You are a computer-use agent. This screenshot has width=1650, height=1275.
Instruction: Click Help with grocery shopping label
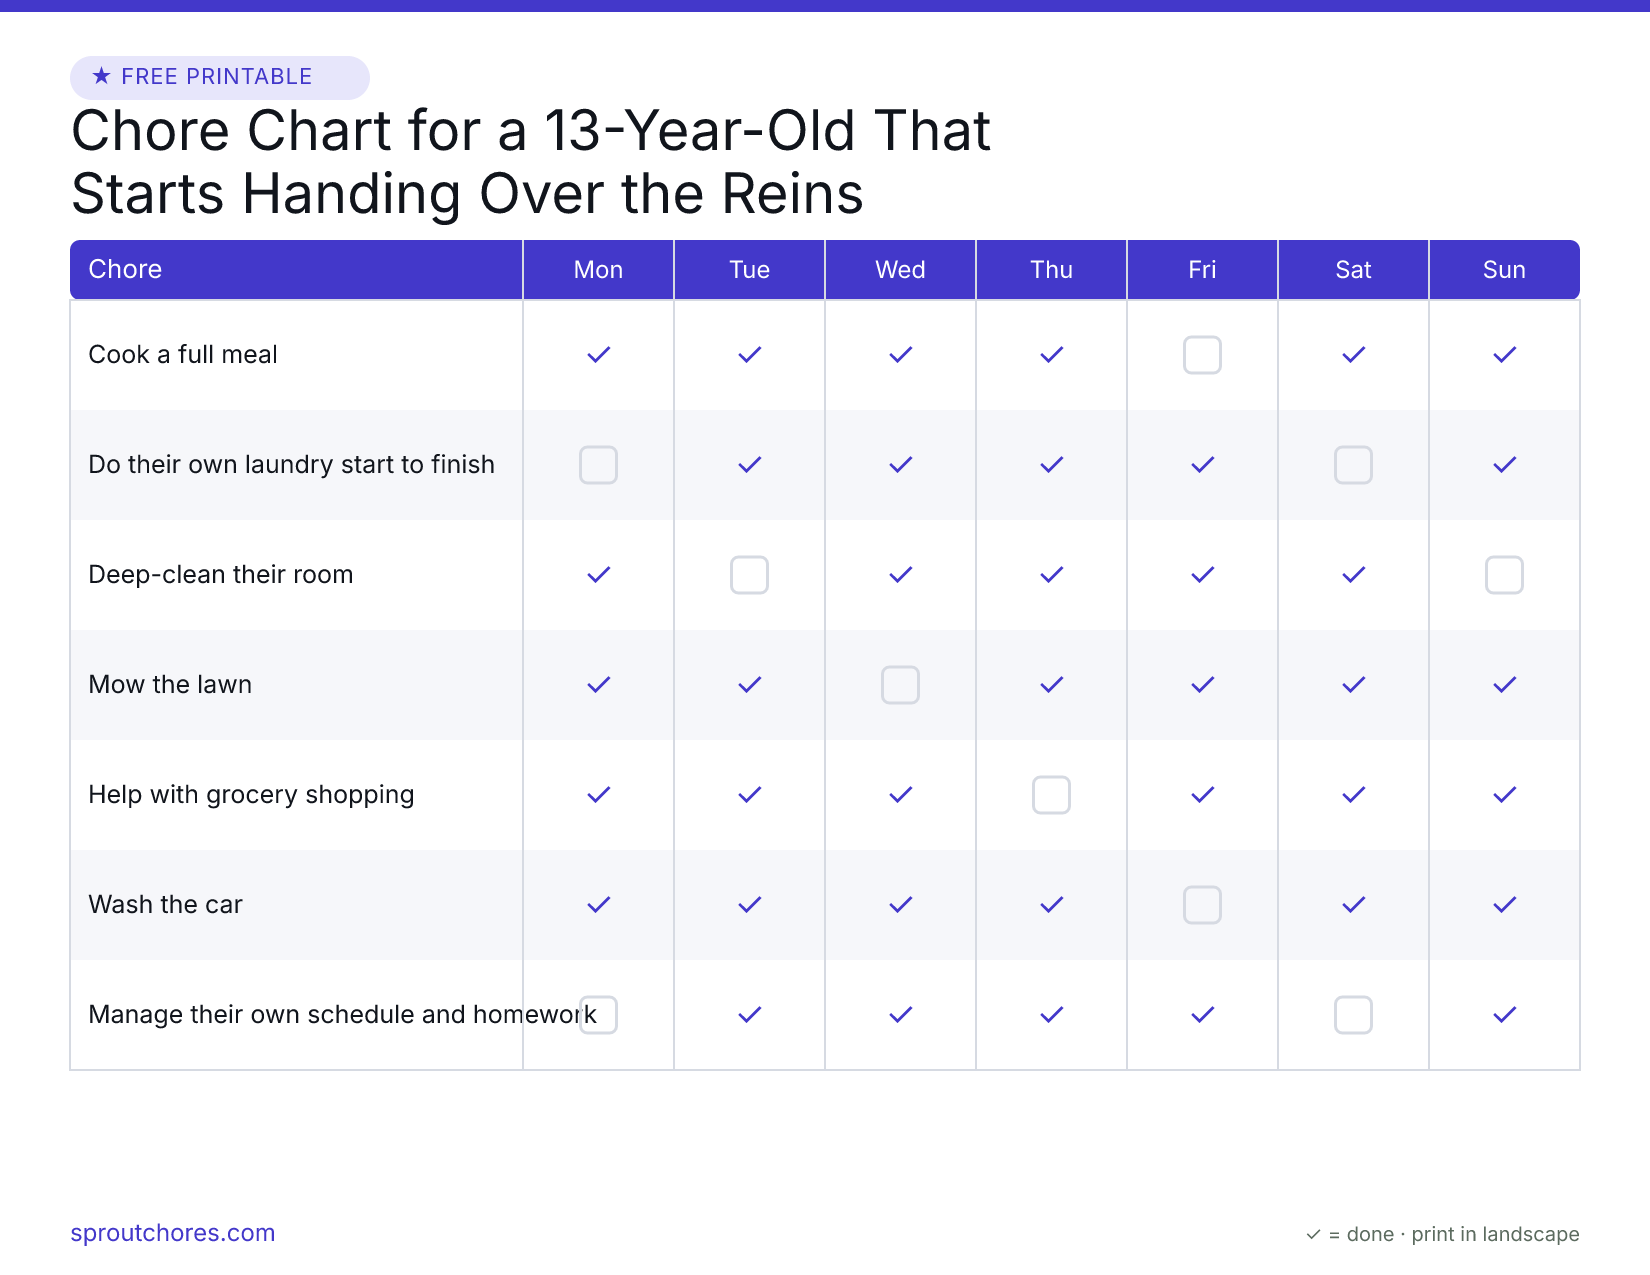251,795
